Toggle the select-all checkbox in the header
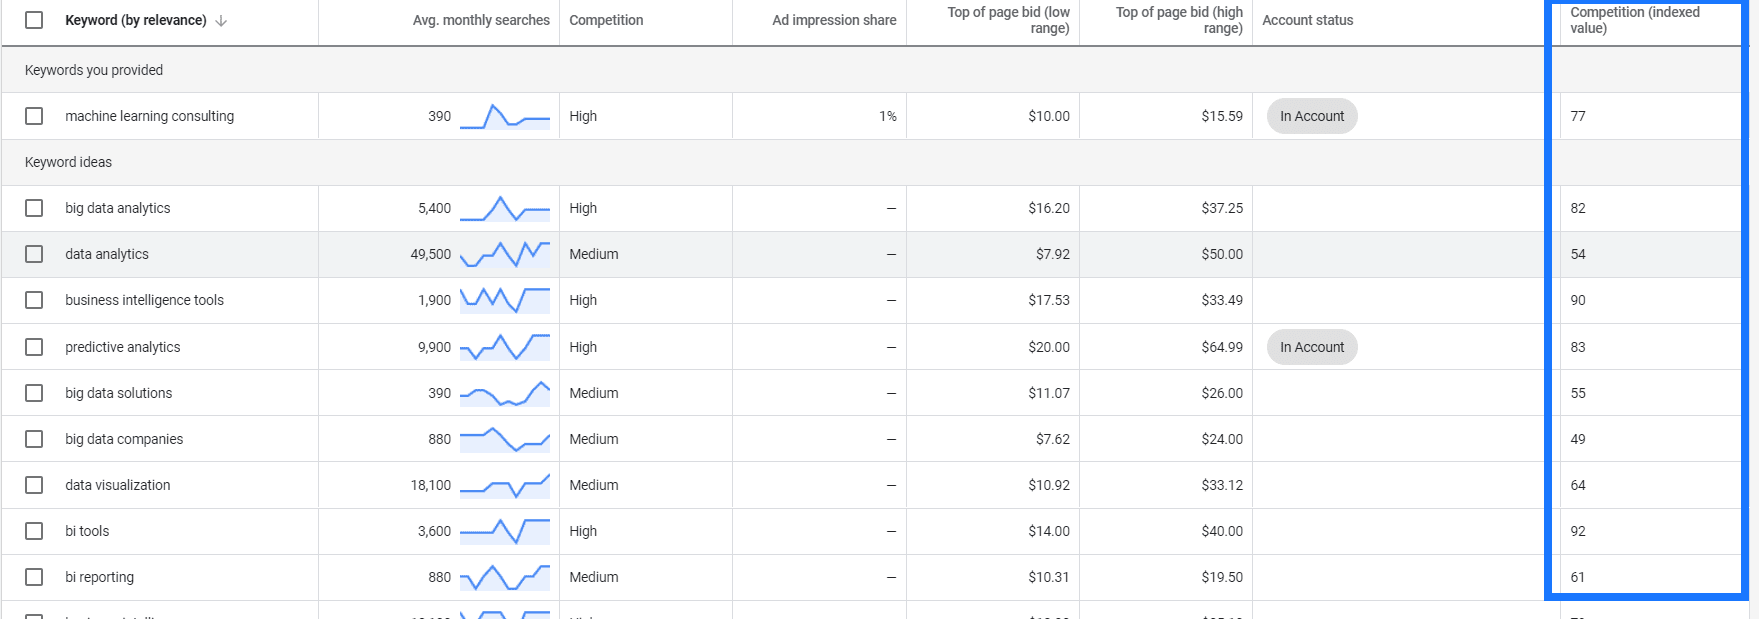This screenshot has height=619, width=1759. tap(34, 20)
